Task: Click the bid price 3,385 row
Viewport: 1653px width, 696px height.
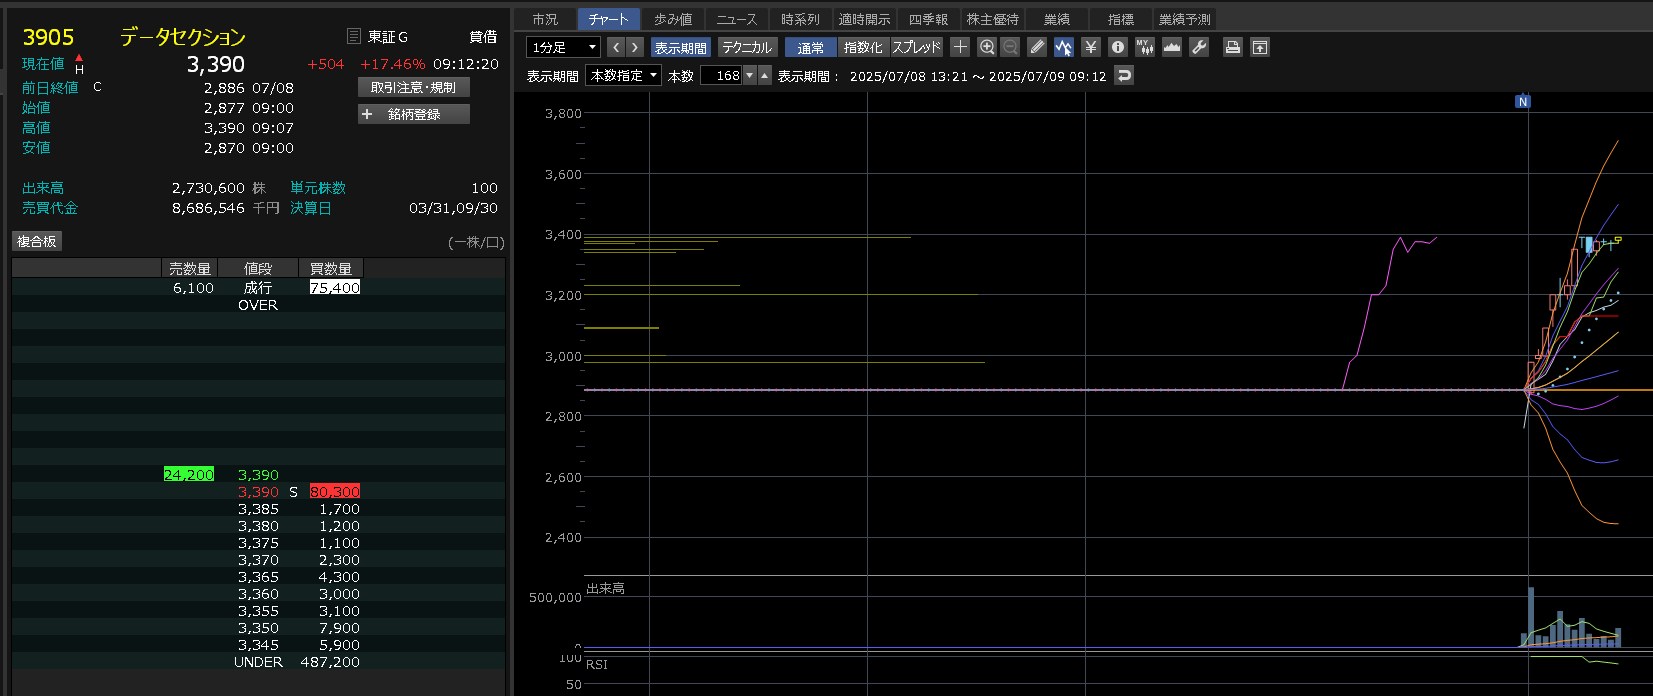Action: 258,508
